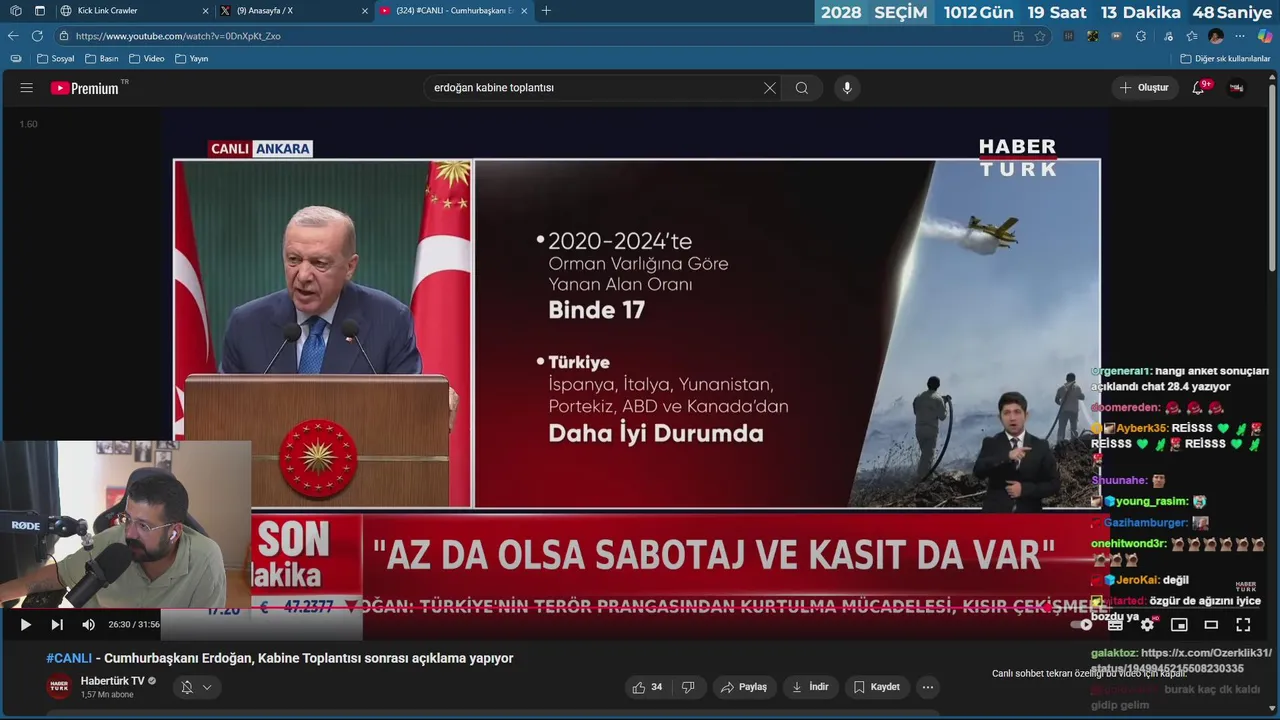Viewport: 1280px width, 720px height.
Task: Open the browser profile avatar
Action: point(1216,36)
